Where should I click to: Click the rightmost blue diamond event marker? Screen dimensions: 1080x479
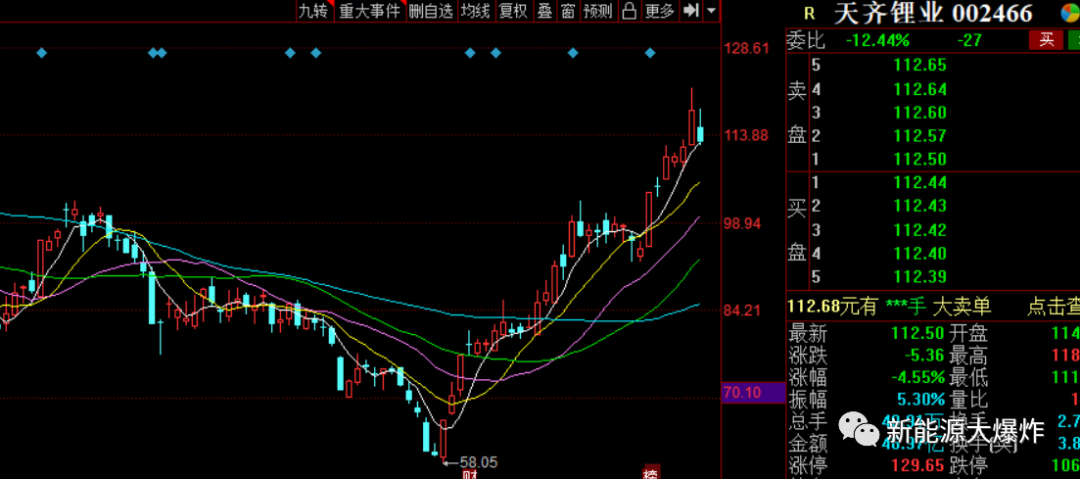coord(650,52)
